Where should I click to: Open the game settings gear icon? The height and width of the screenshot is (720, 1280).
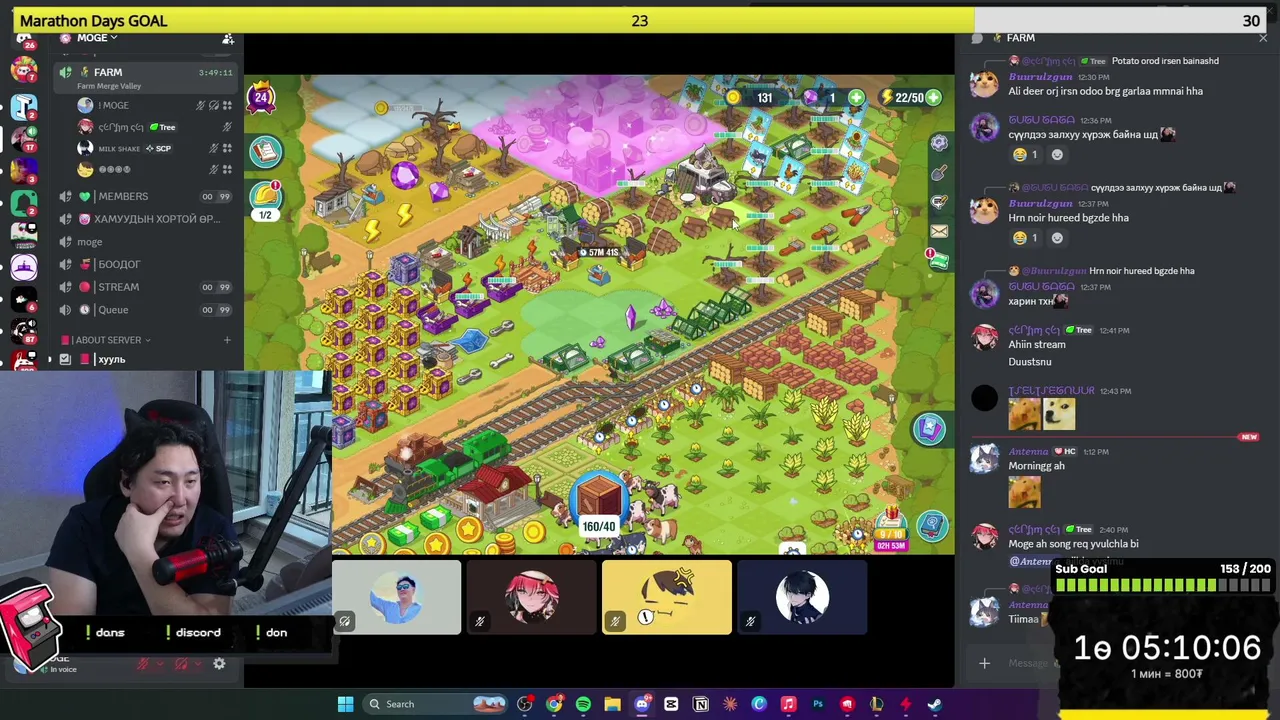(939, 143)
